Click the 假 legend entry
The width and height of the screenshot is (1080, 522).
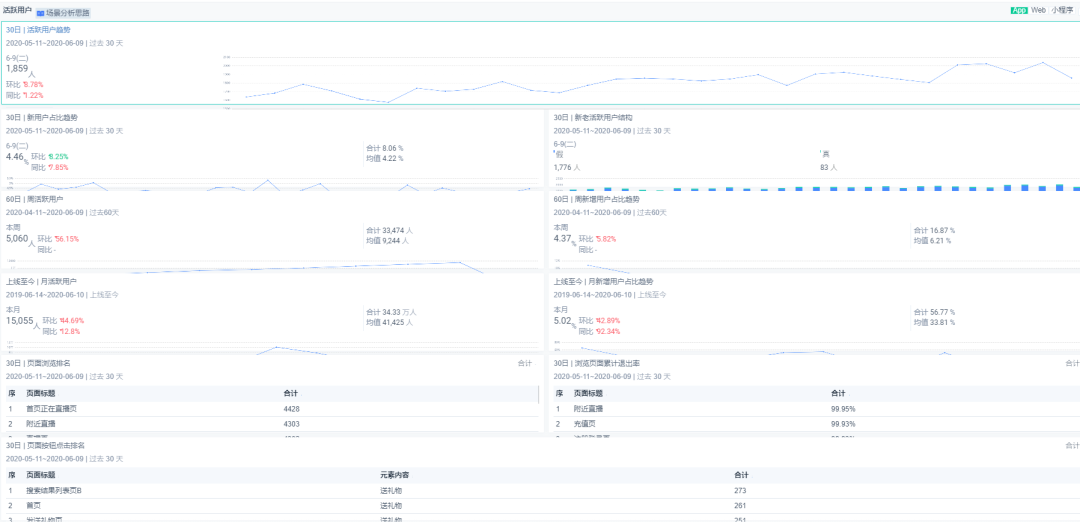click(559, 154)
